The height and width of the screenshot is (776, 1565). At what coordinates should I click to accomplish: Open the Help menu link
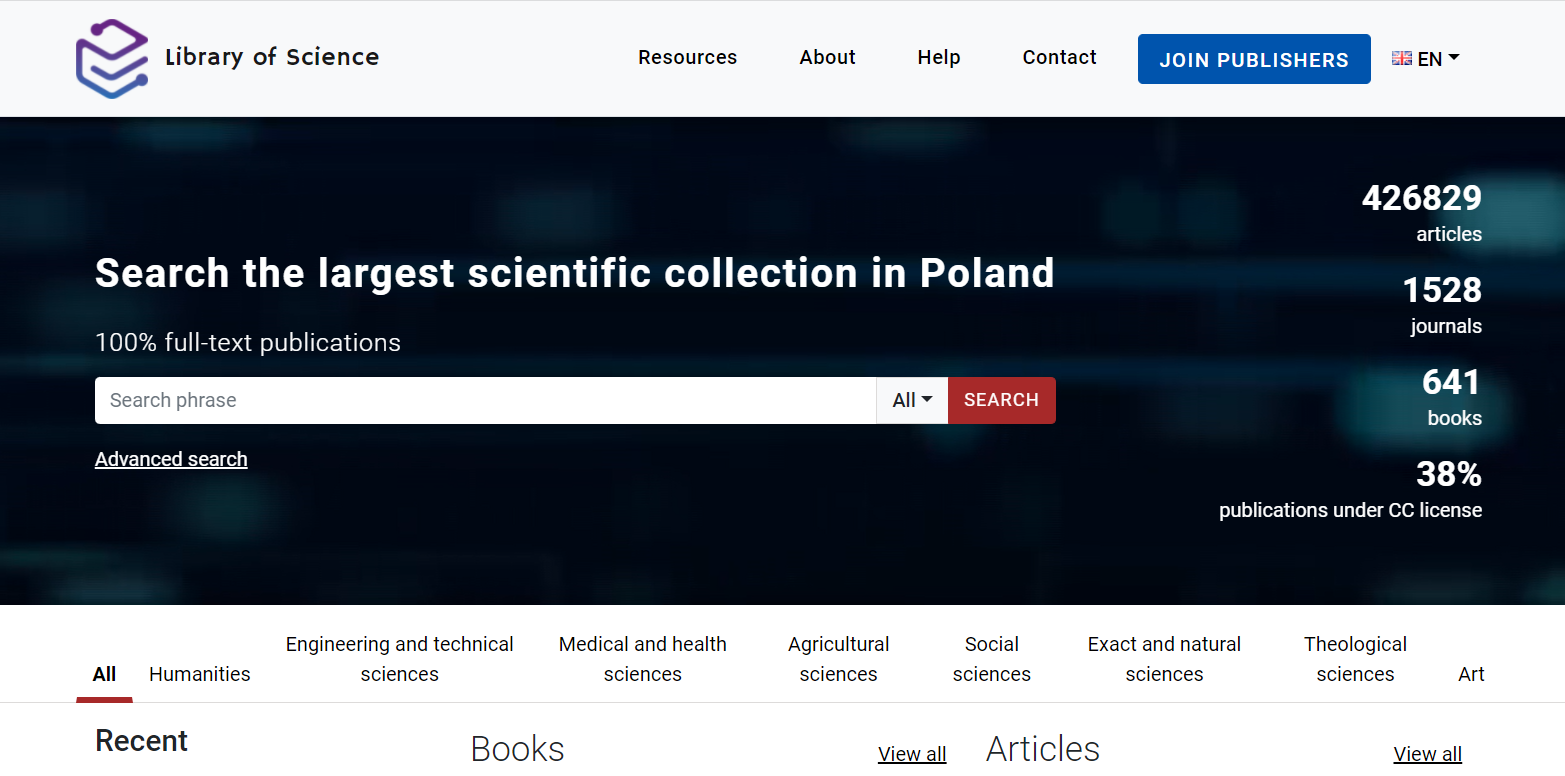pos(938,58)
